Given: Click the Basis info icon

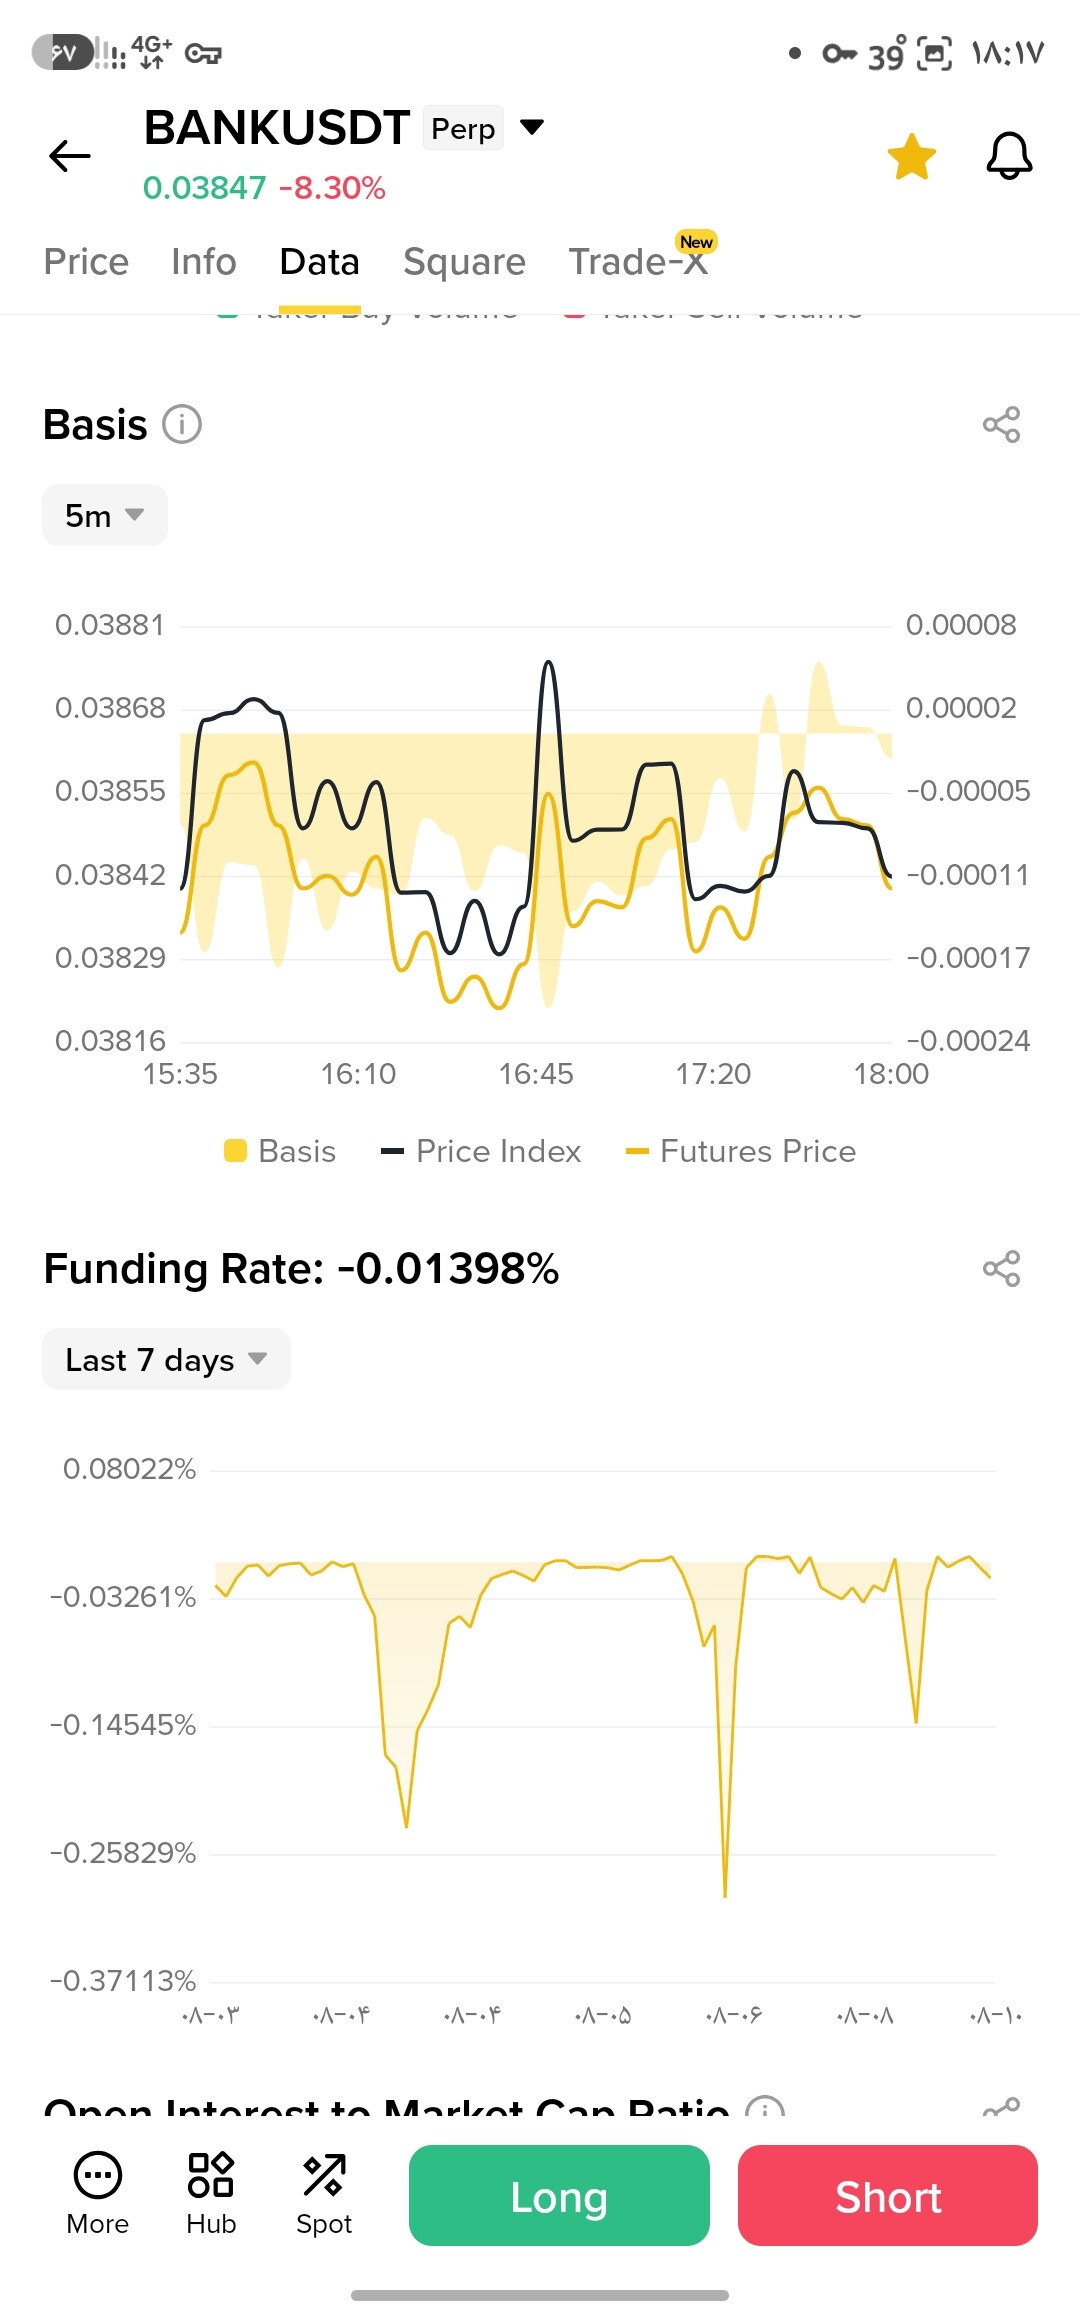Looking at the screenshot, I should 182,424.
